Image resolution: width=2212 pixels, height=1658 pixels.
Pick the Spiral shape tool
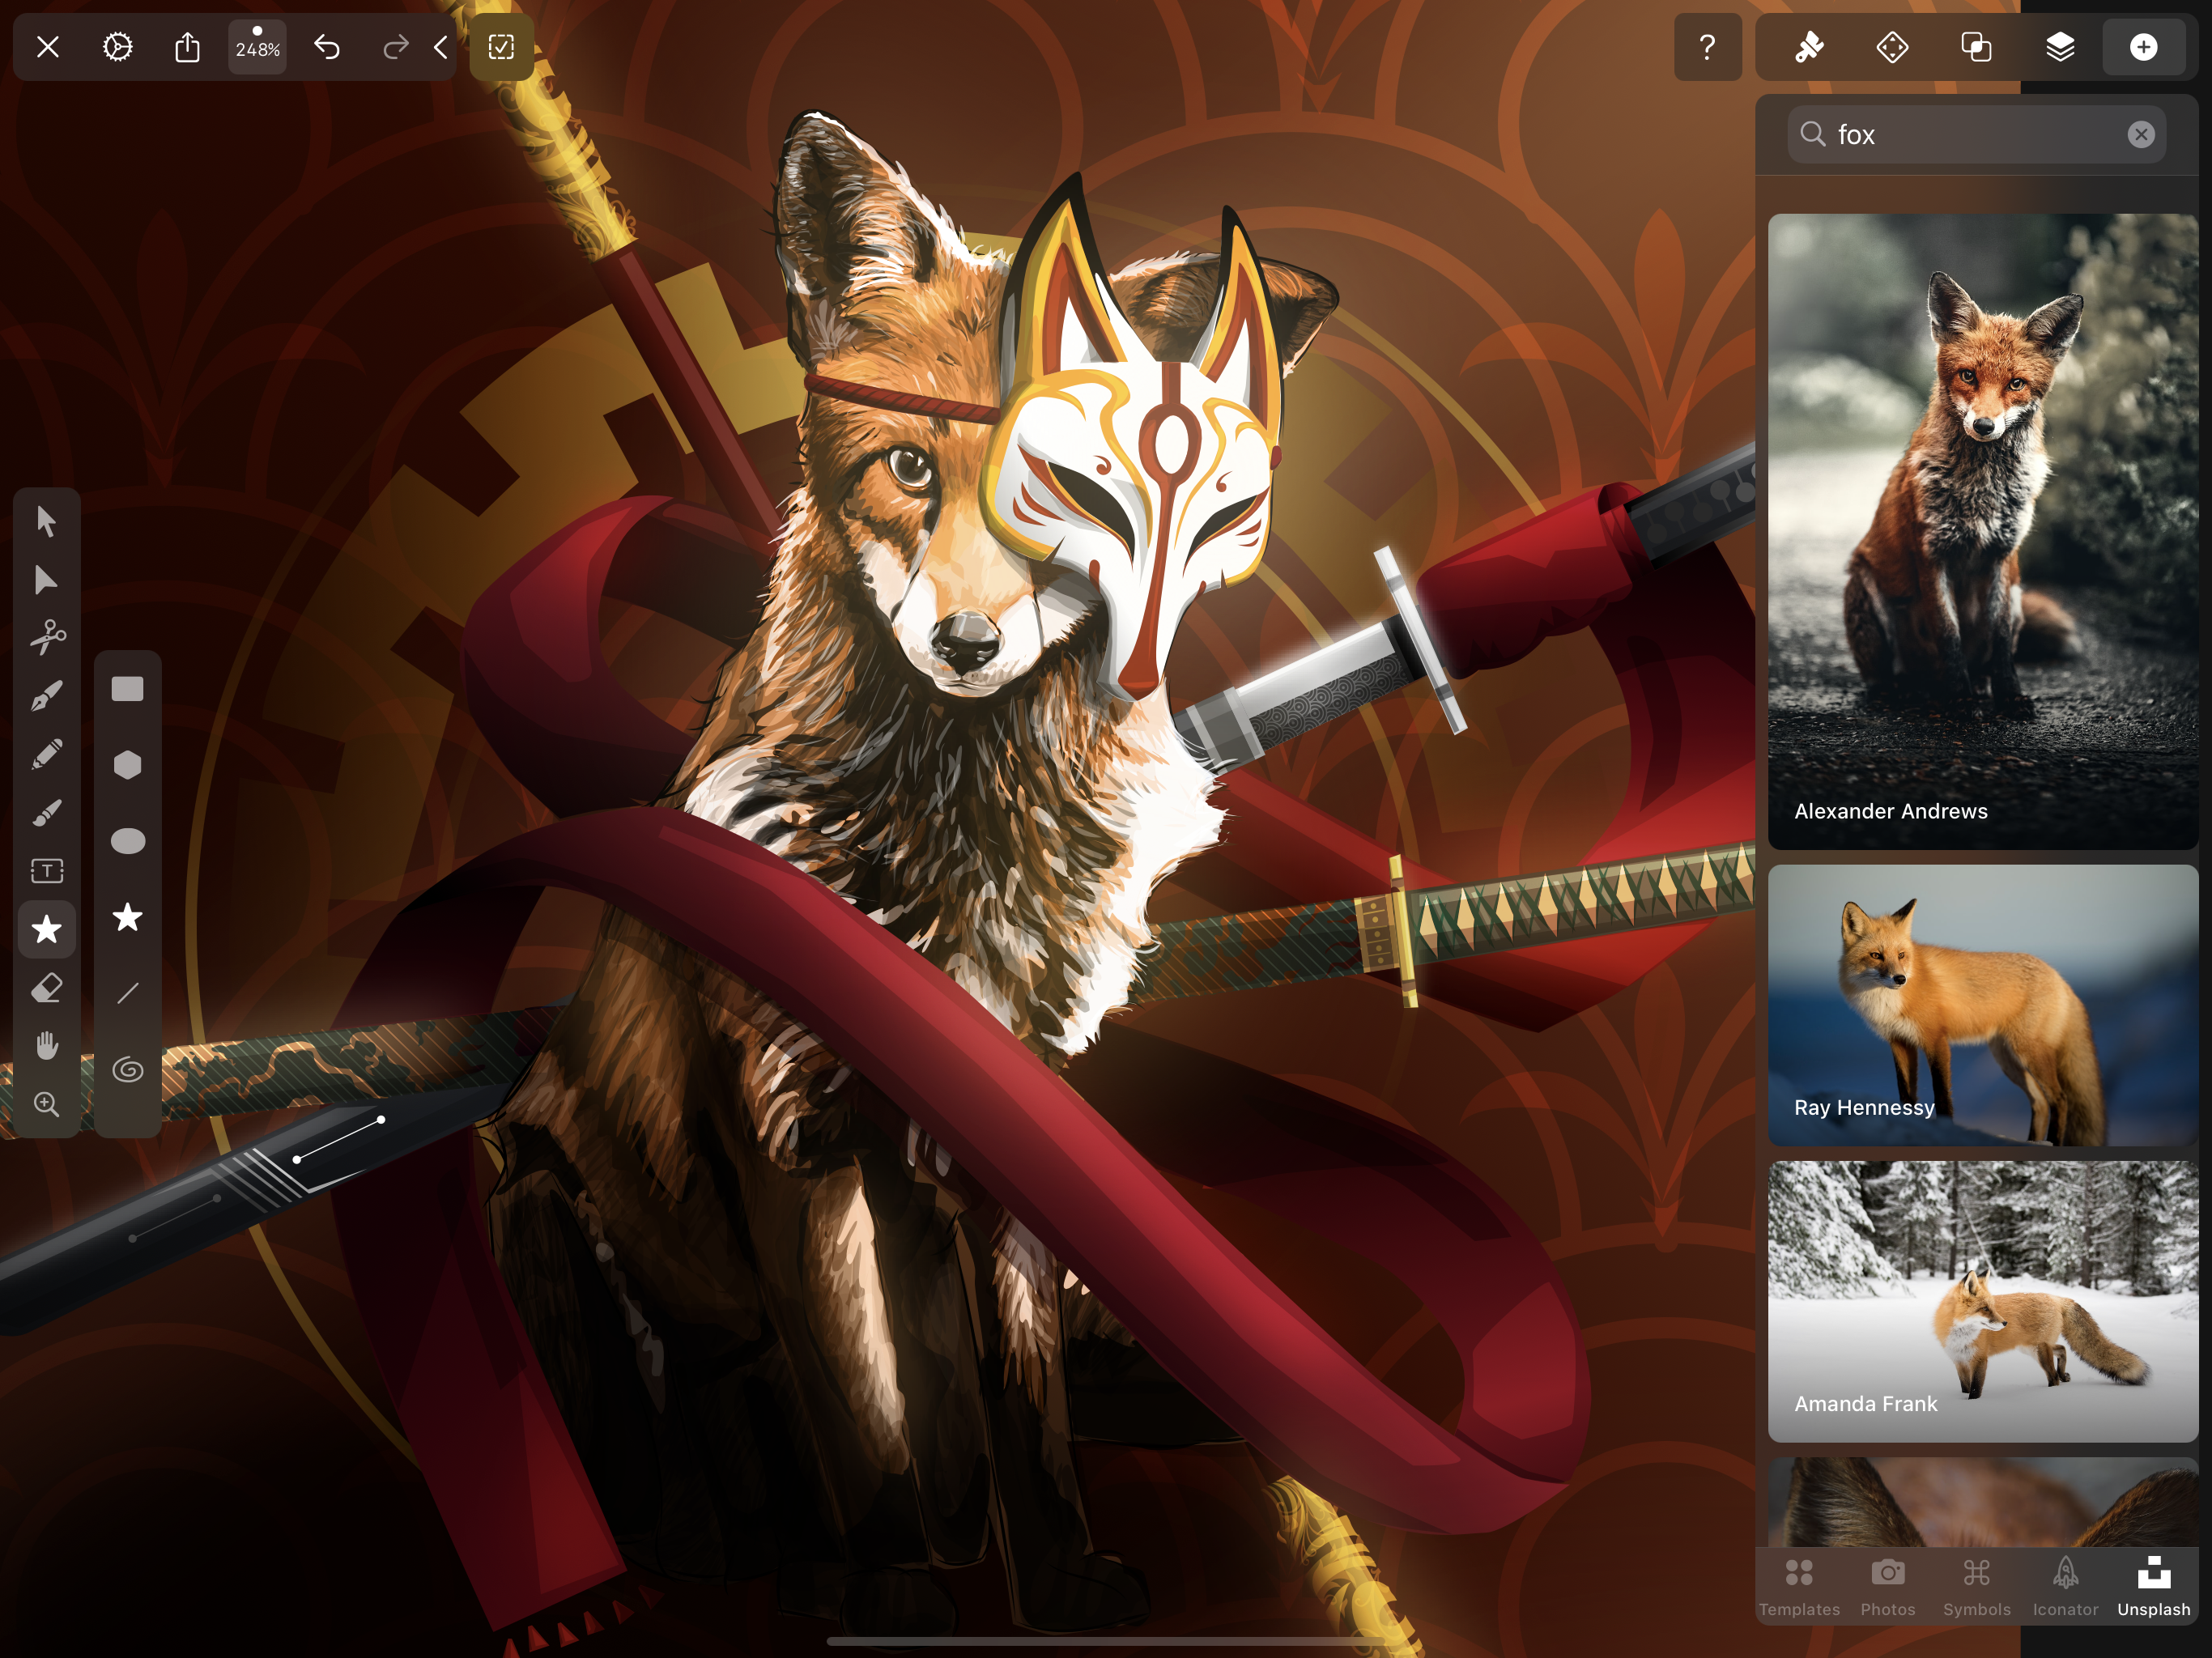[128, 1069]
